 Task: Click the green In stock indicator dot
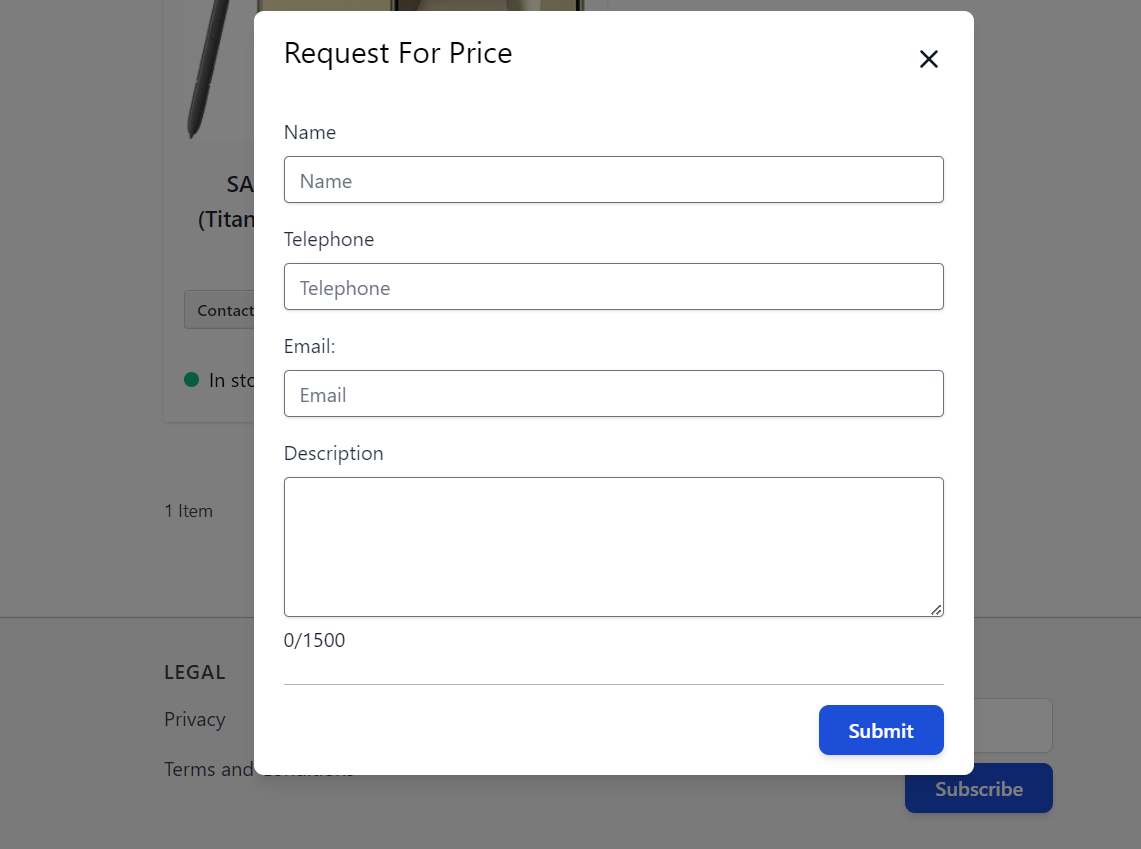tap(192, 380)
